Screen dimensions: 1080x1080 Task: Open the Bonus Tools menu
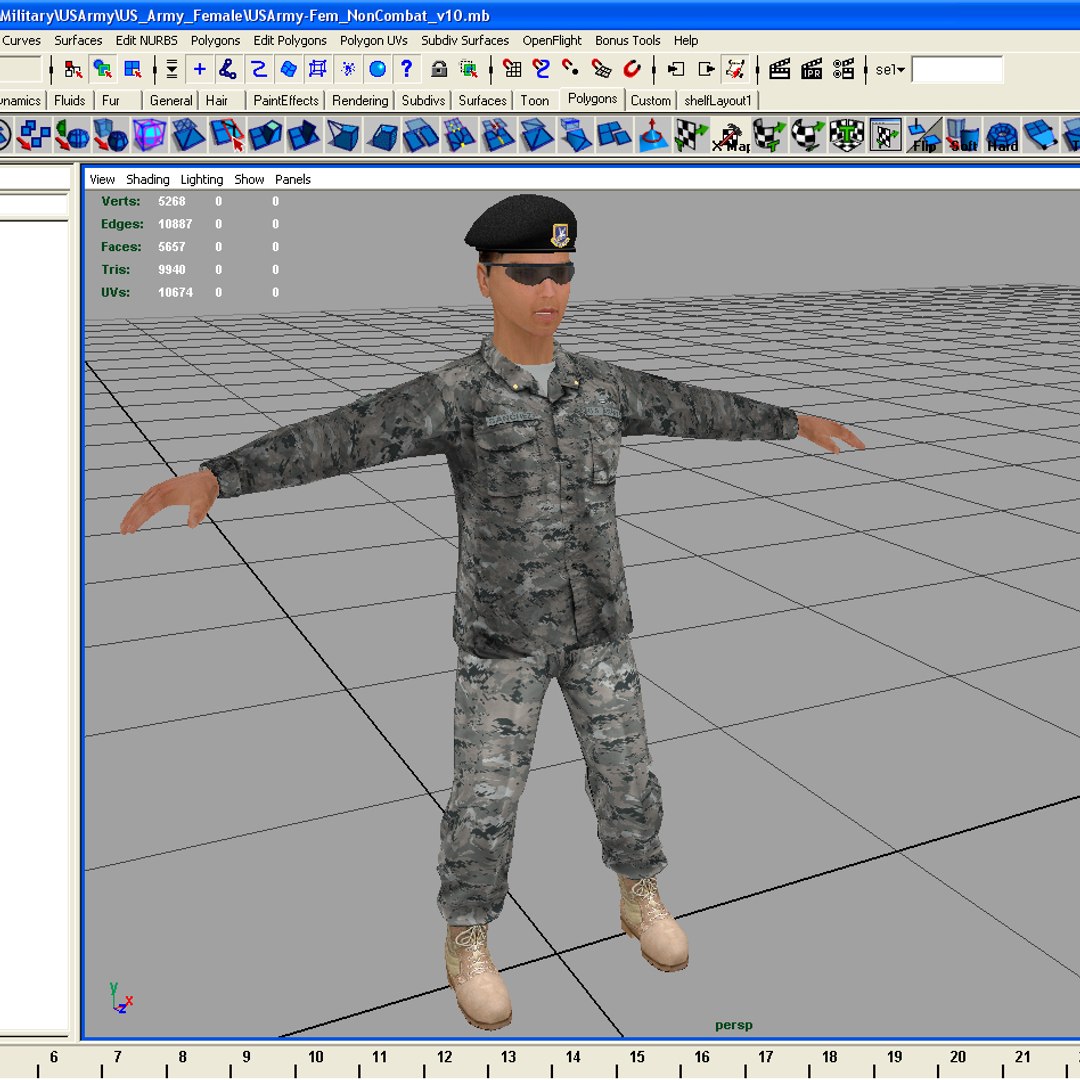tap(627, 41)
